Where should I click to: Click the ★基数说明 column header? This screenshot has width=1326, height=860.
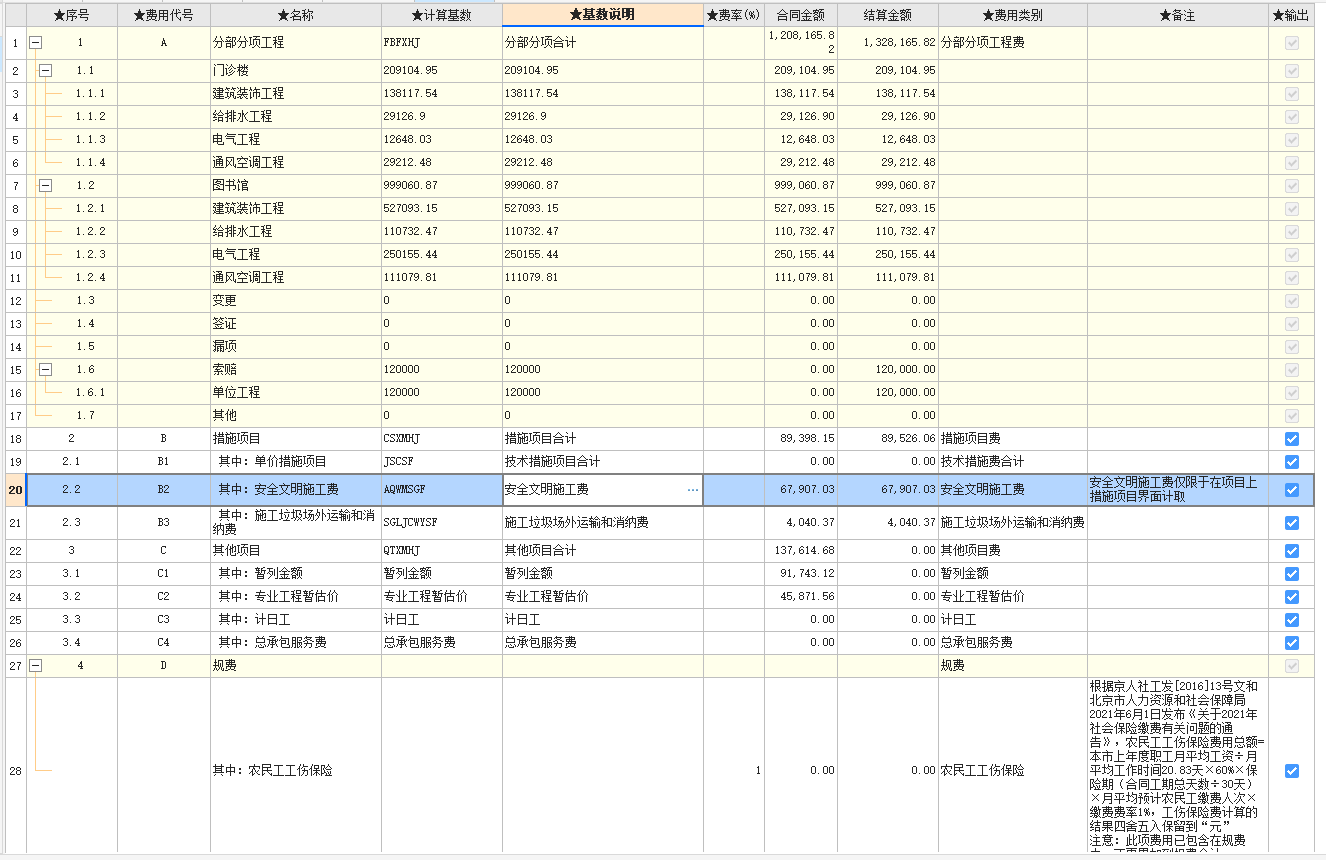(x=603, y=15)
